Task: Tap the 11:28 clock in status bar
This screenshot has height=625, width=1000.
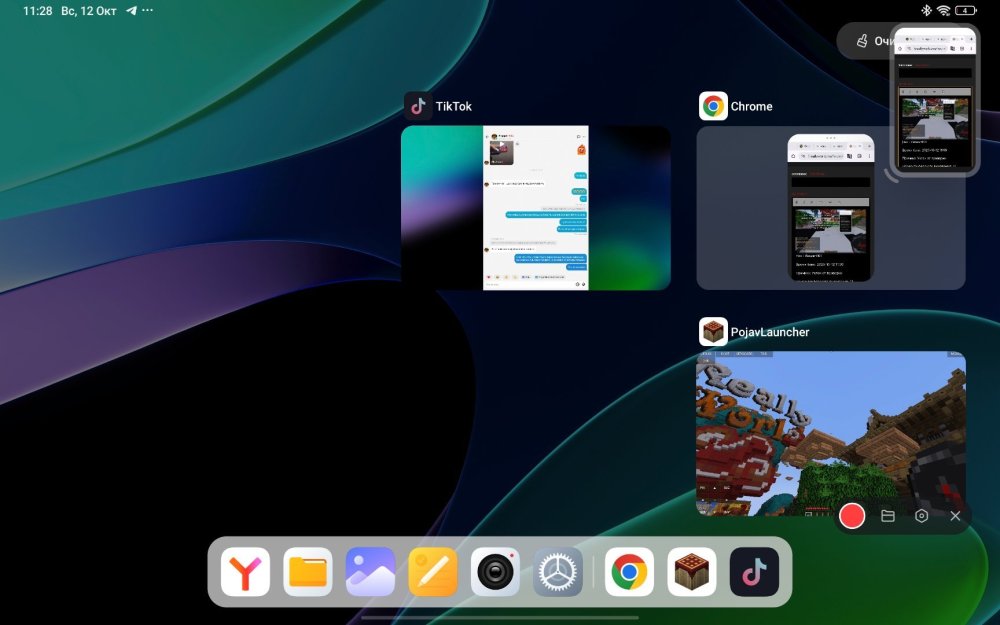Action: (38, 11)
